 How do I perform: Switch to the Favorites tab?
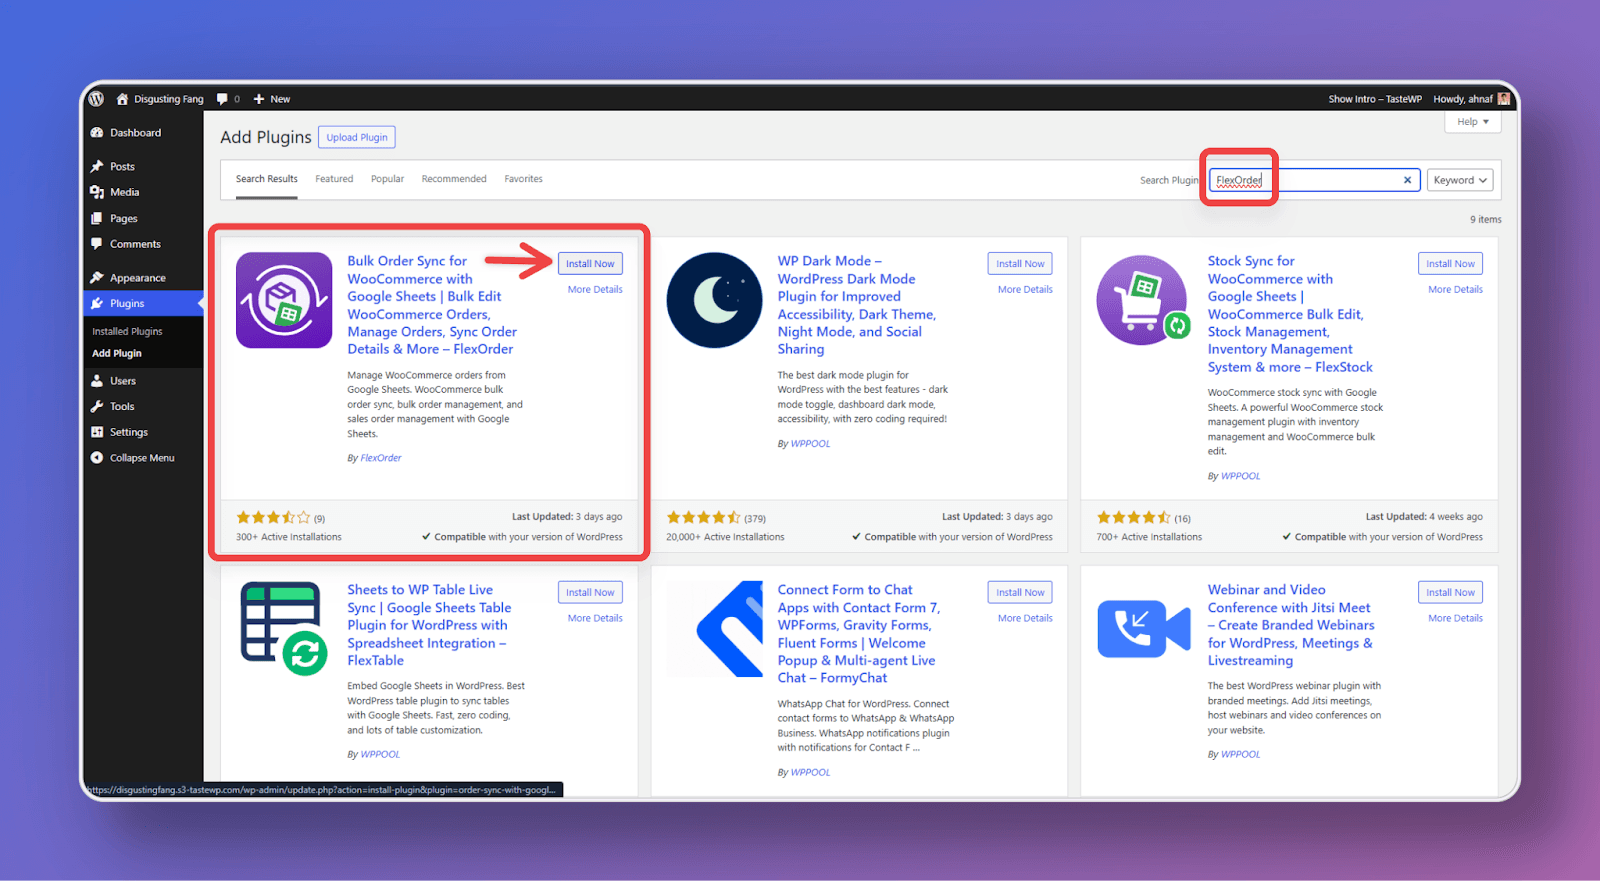tap(523, 179)
